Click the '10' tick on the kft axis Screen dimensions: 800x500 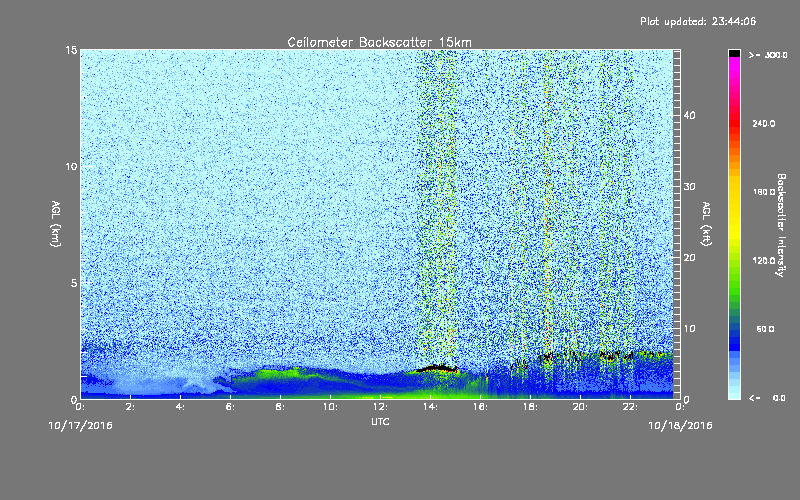coord(689,329)
